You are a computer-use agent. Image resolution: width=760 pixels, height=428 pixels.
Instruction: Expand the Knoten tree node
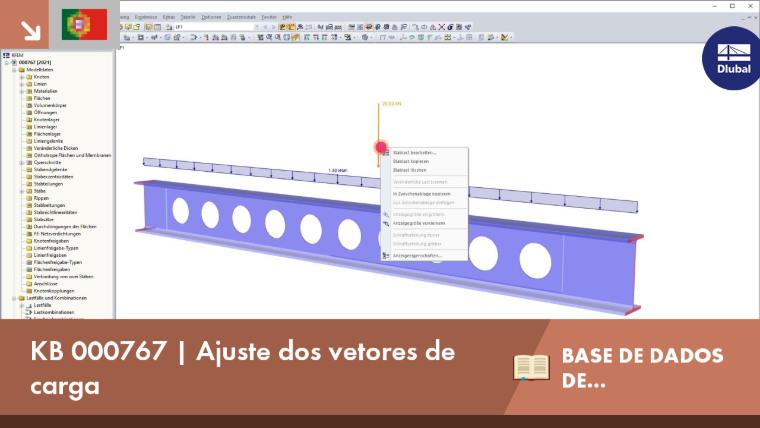(21, 77)
